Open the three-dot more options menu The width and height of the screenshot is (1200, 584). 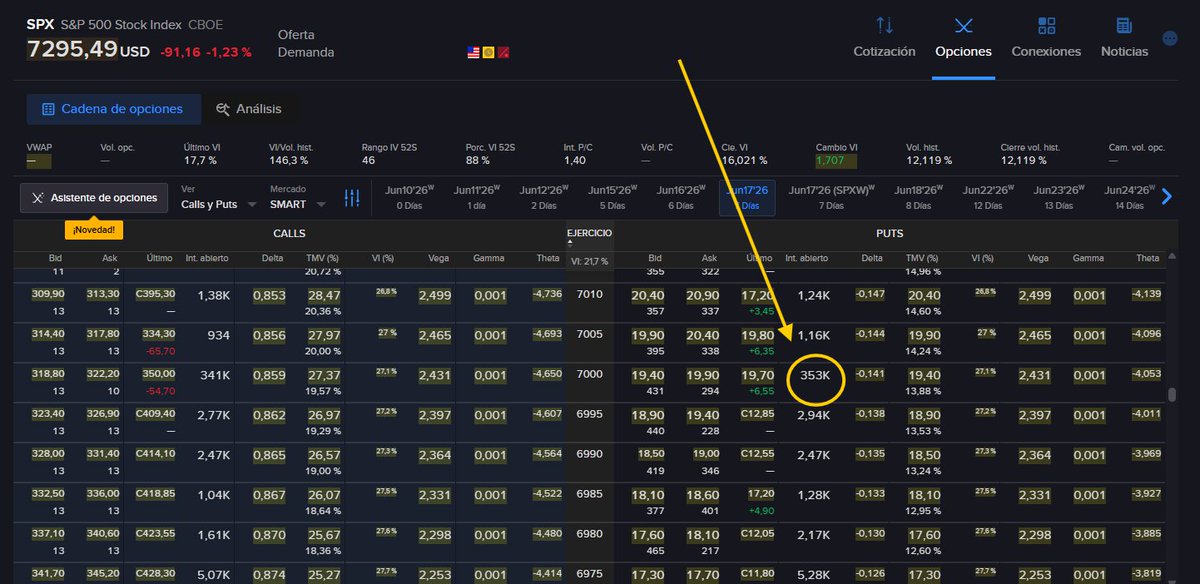[x=1170, y=38]
